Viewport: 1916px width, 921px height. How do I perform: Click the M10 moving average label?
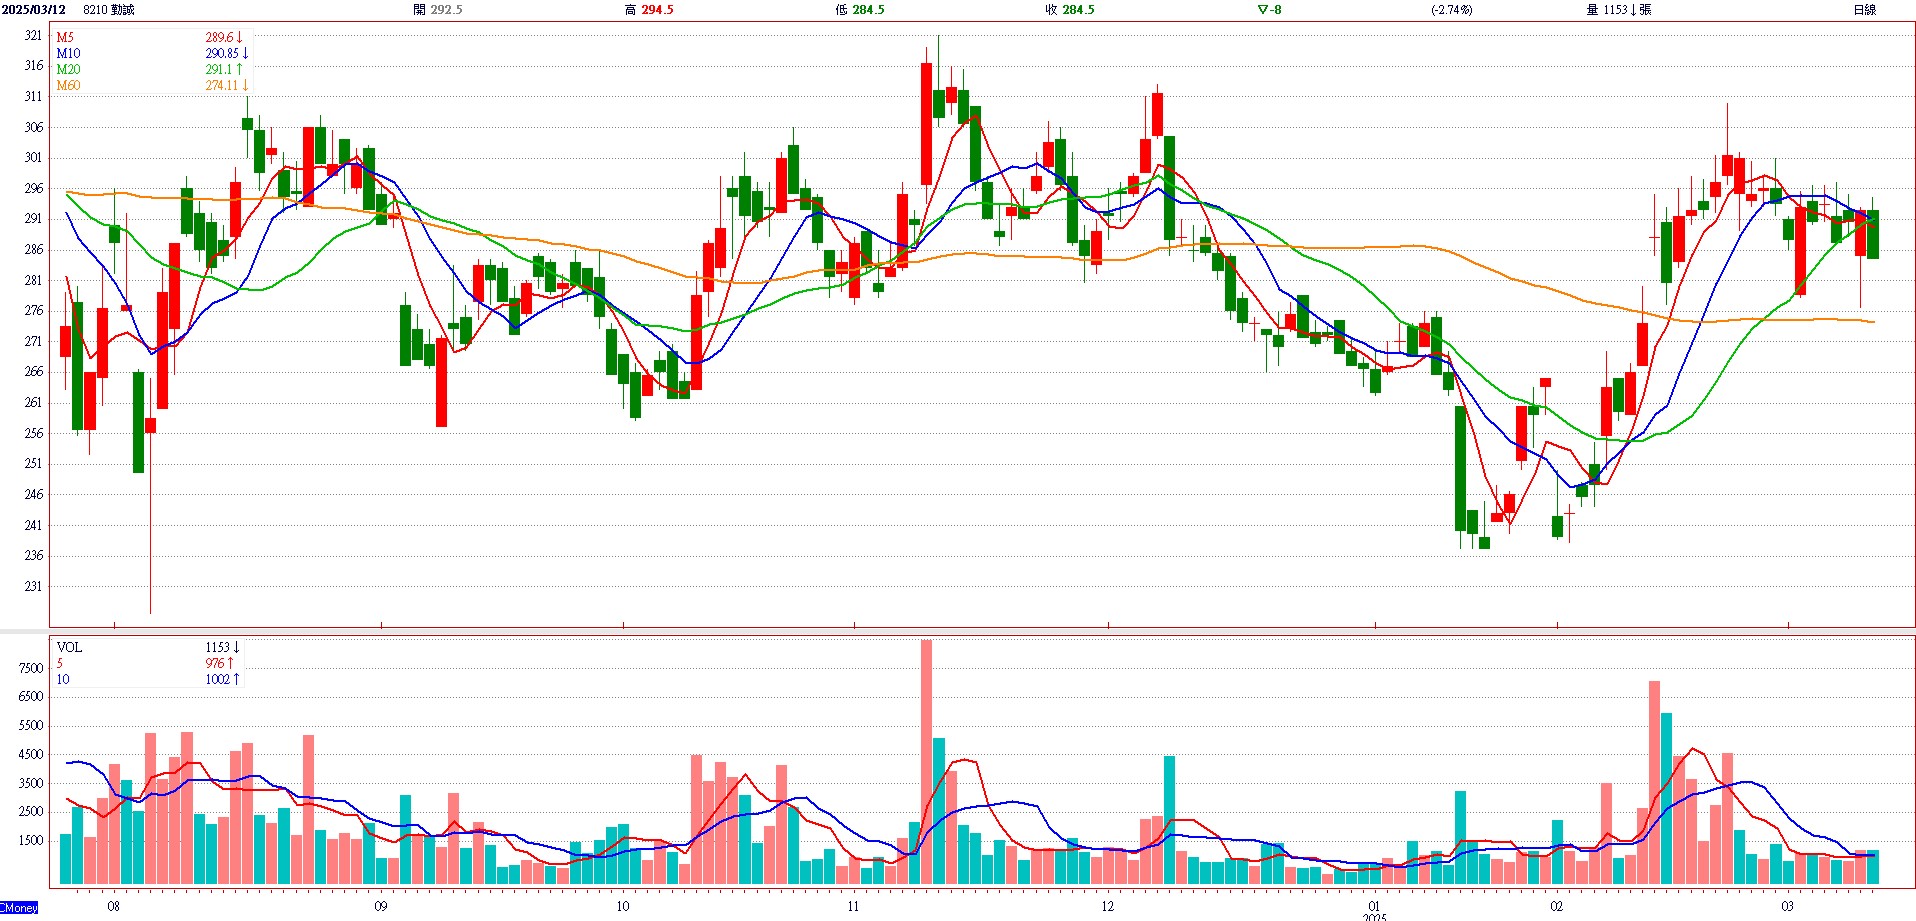[x=68, y=53]
